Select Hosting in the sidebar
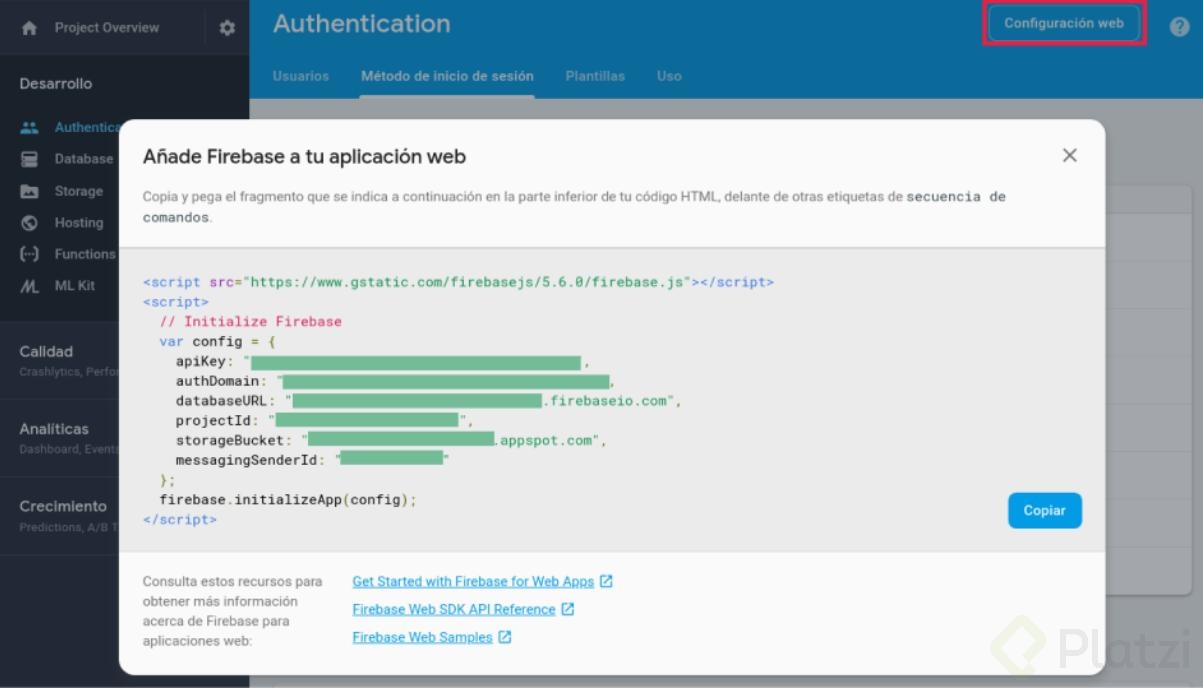 click(78, 223)
